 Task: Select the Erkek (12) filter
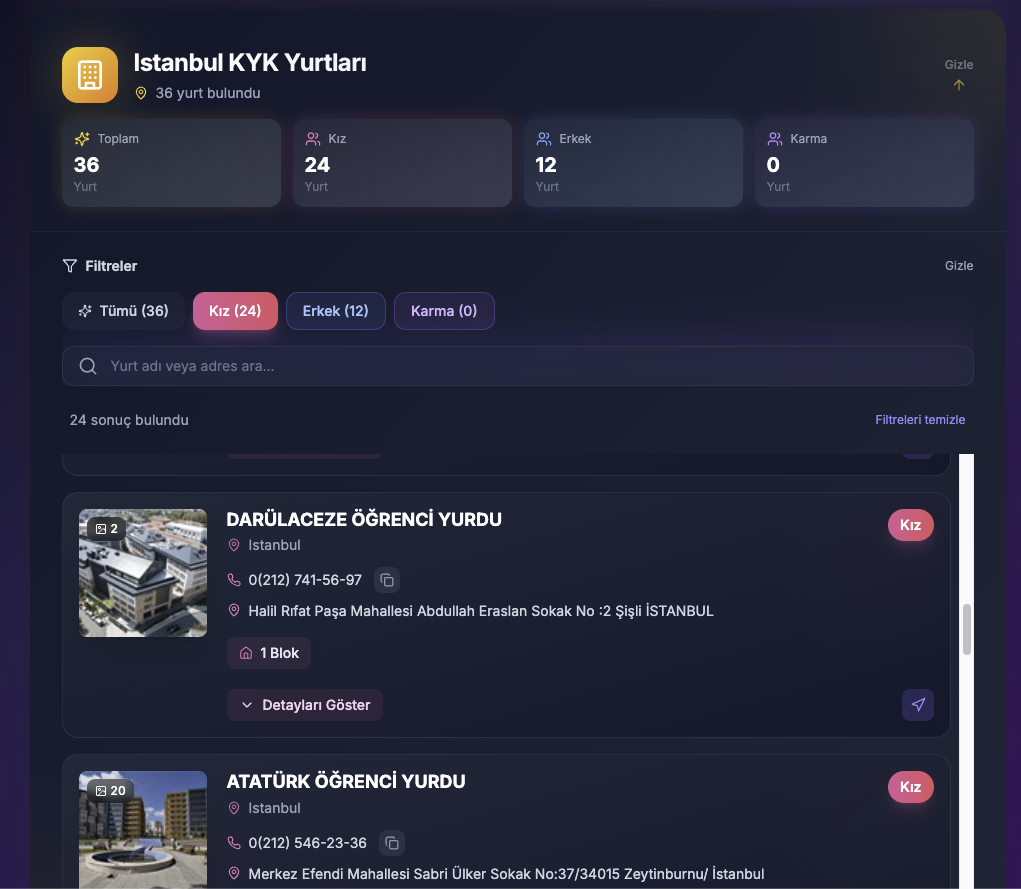point(335,311)
